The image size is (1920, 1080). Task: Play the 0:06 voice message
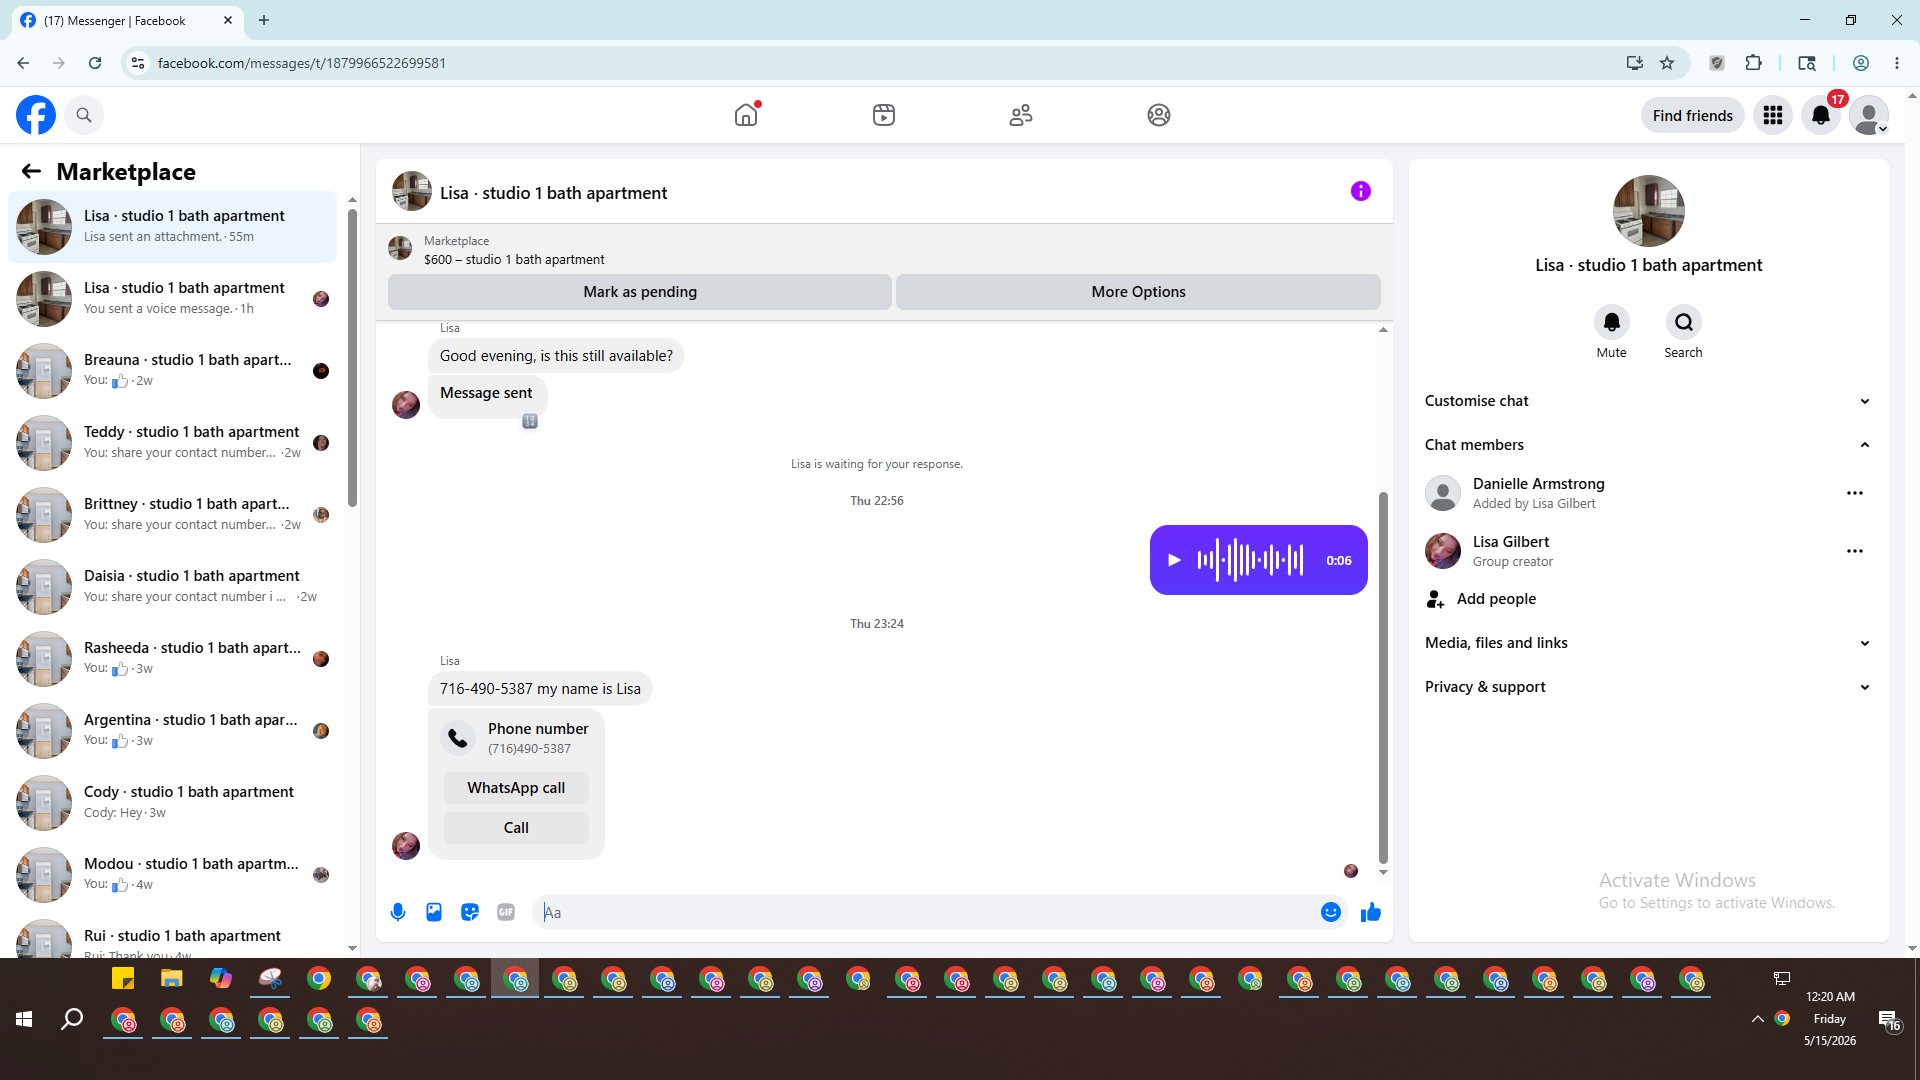1175,560
